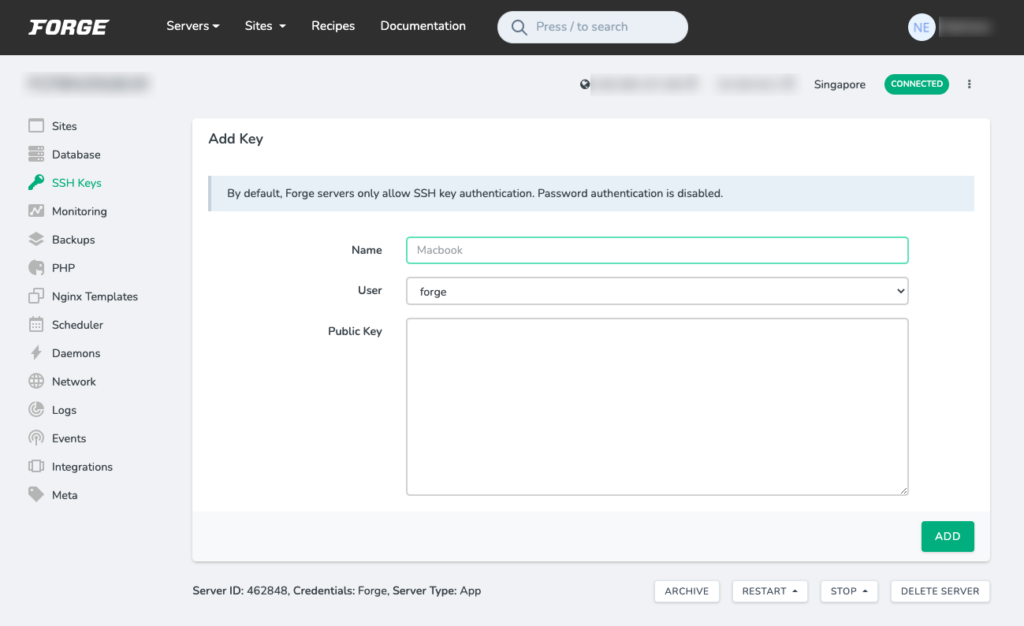Click the Logs sidebar icon
The width and height of the screenshot is (1024, 626).
pos(36,409)
